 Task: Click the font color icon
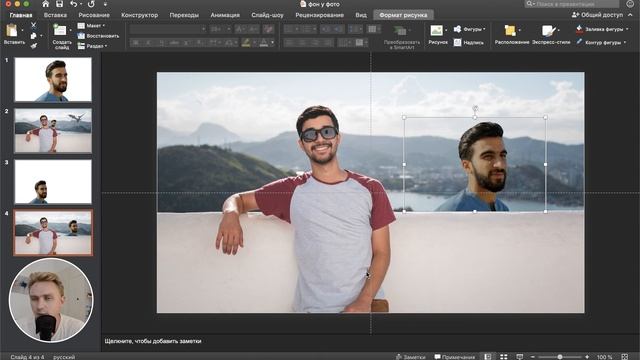pyautogui.click(x=264, y=42)
